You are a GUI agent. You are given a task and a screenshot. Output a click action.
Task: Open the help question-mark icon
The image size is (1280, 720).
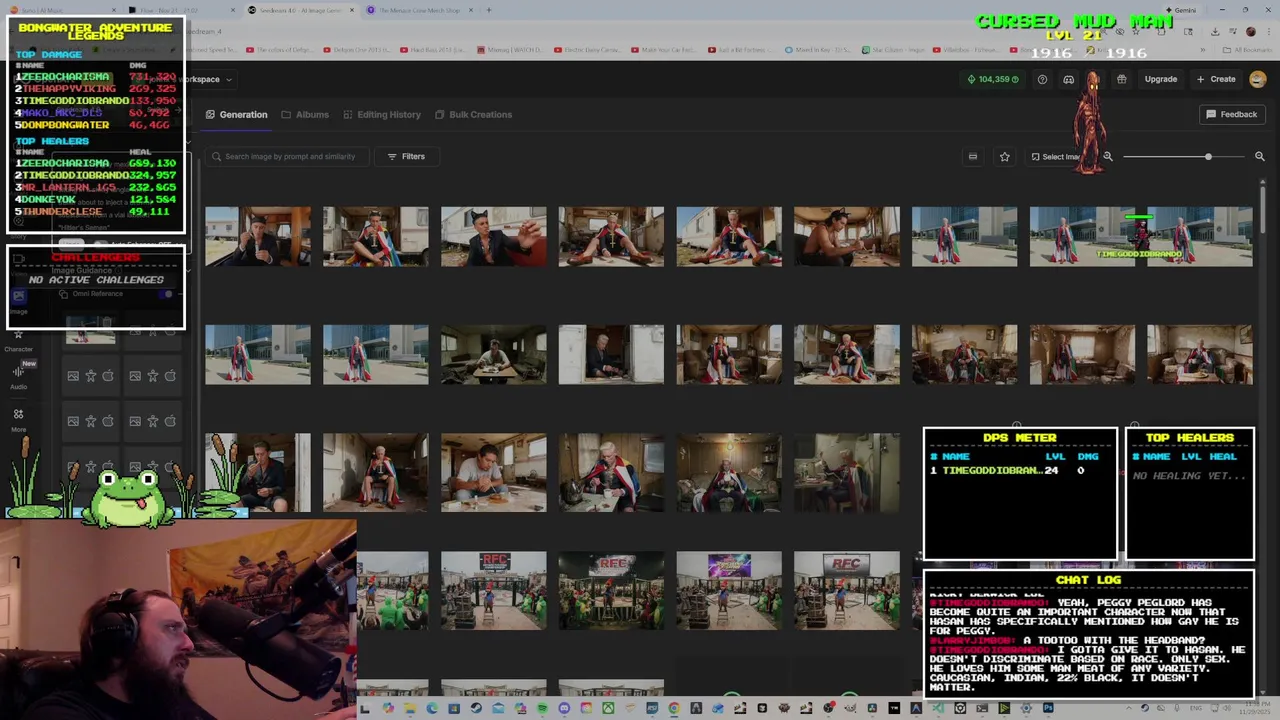point(1042,79)
